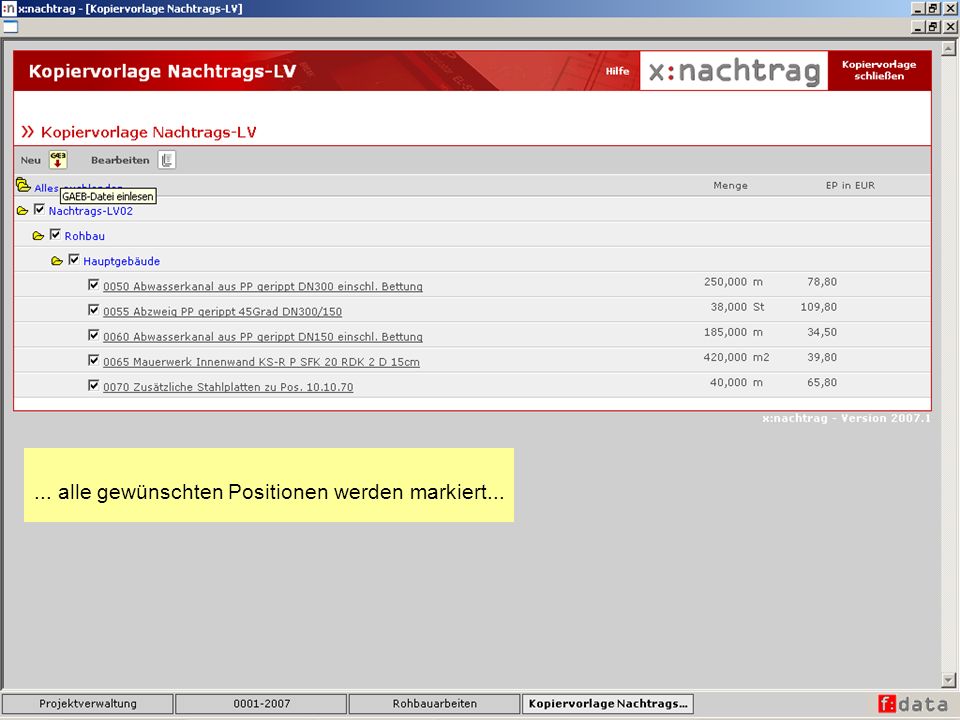
Task: Click quantity 38,000 St
Action: 737,307
